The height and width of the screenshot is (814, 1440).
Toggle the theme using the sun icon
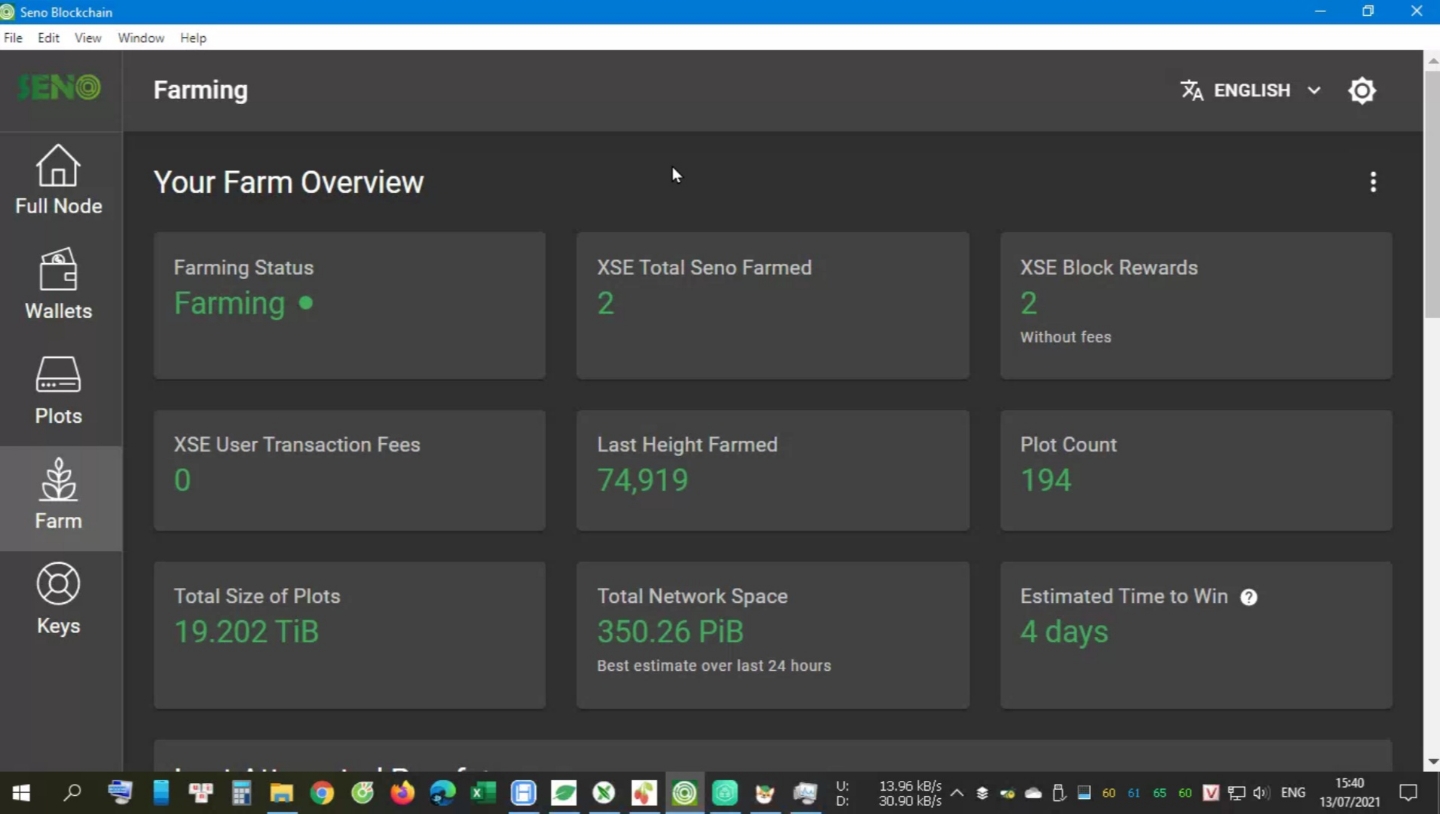click(1362, 91)
